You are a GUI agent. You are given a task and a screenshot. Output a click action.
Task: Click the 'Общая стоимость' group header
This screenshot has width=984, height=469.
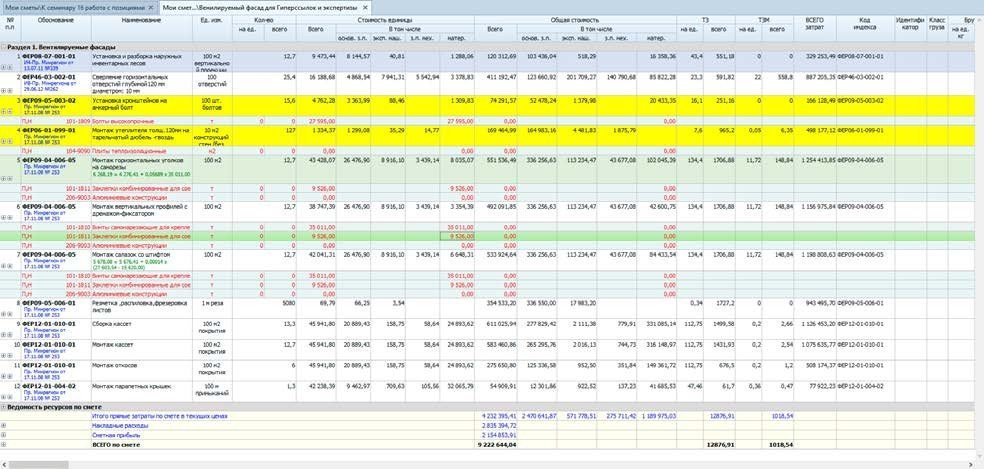(574, 20)
